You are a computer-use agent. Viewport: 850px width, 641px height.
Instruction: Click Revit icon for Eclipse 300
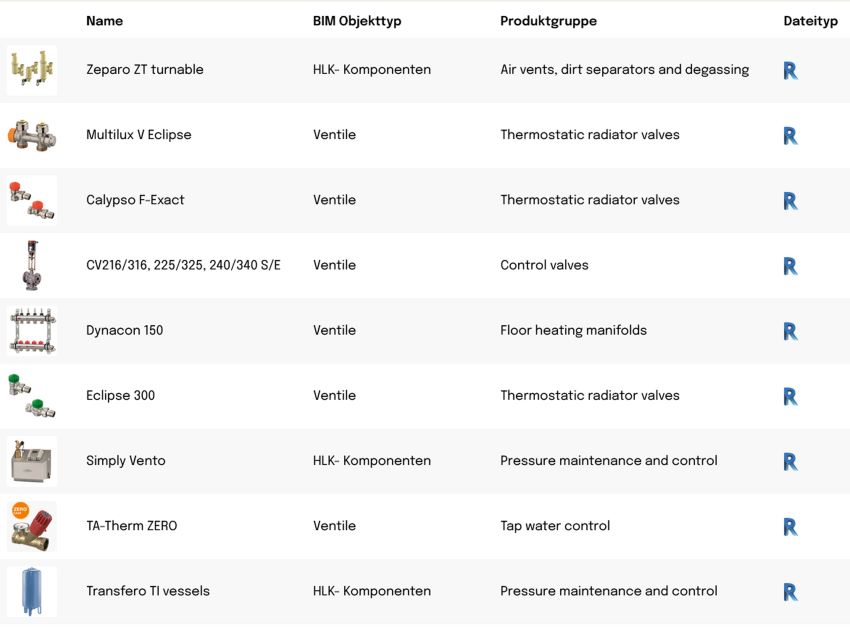[790, 396]
